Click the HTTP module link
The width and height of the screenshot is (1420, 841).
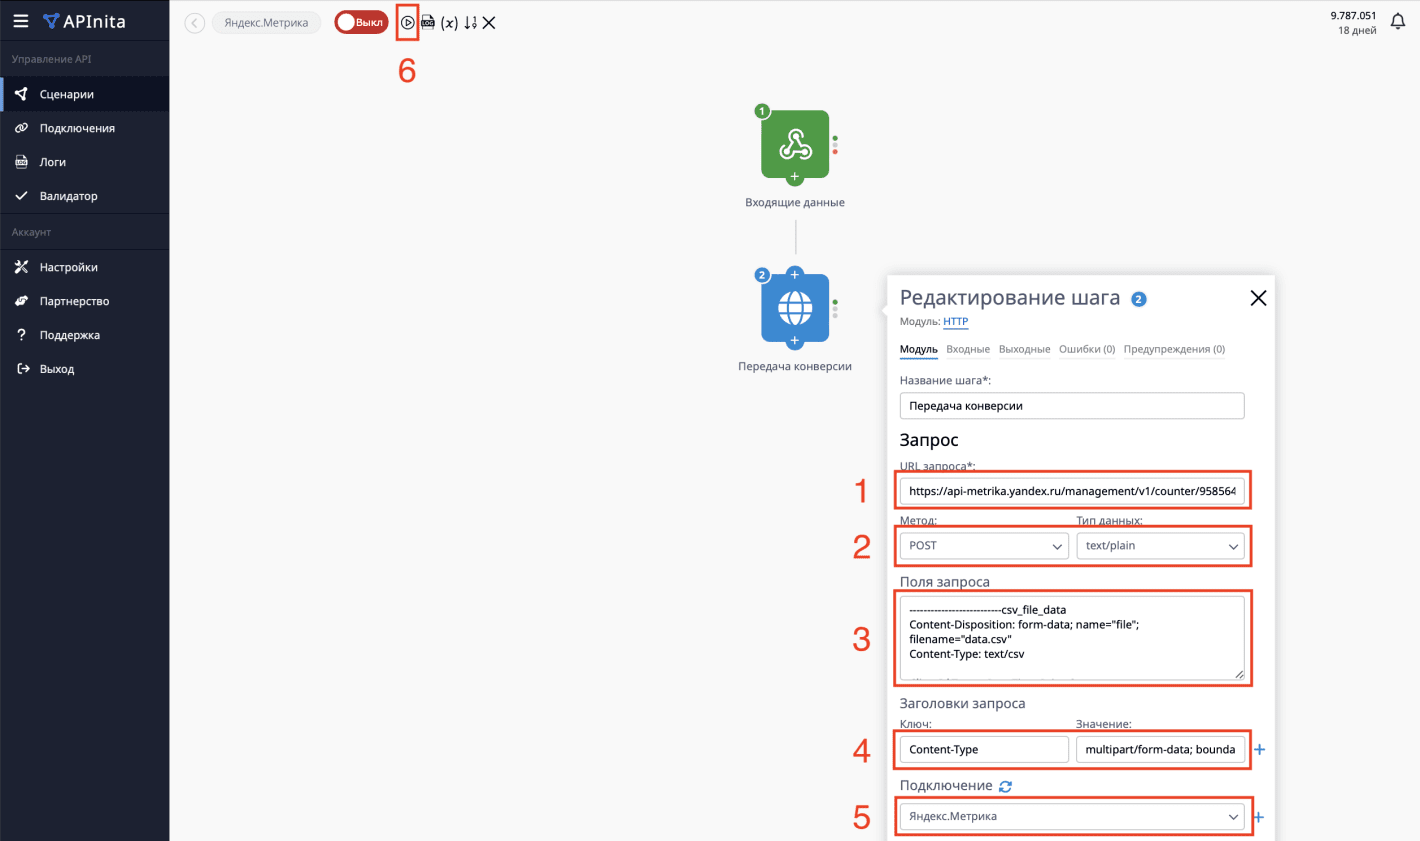(955, 321)
